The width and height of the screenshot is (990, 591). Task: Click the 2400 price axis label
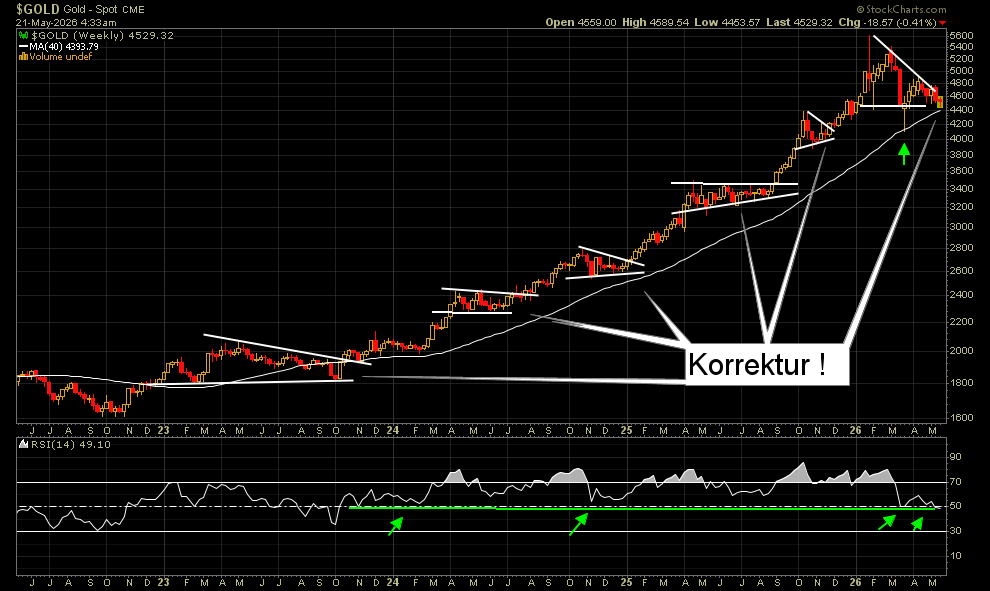coord(961,294)
